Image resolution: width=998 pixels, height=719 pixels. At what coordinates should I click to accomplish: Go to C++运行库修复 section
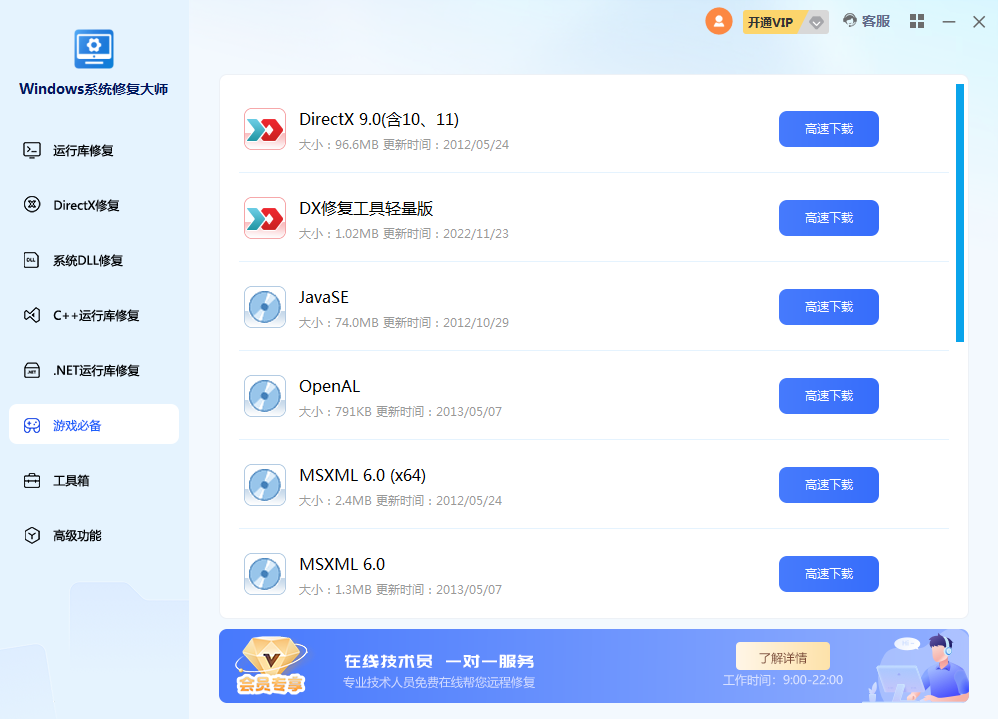pyautogui.click(x=96, y=315)
